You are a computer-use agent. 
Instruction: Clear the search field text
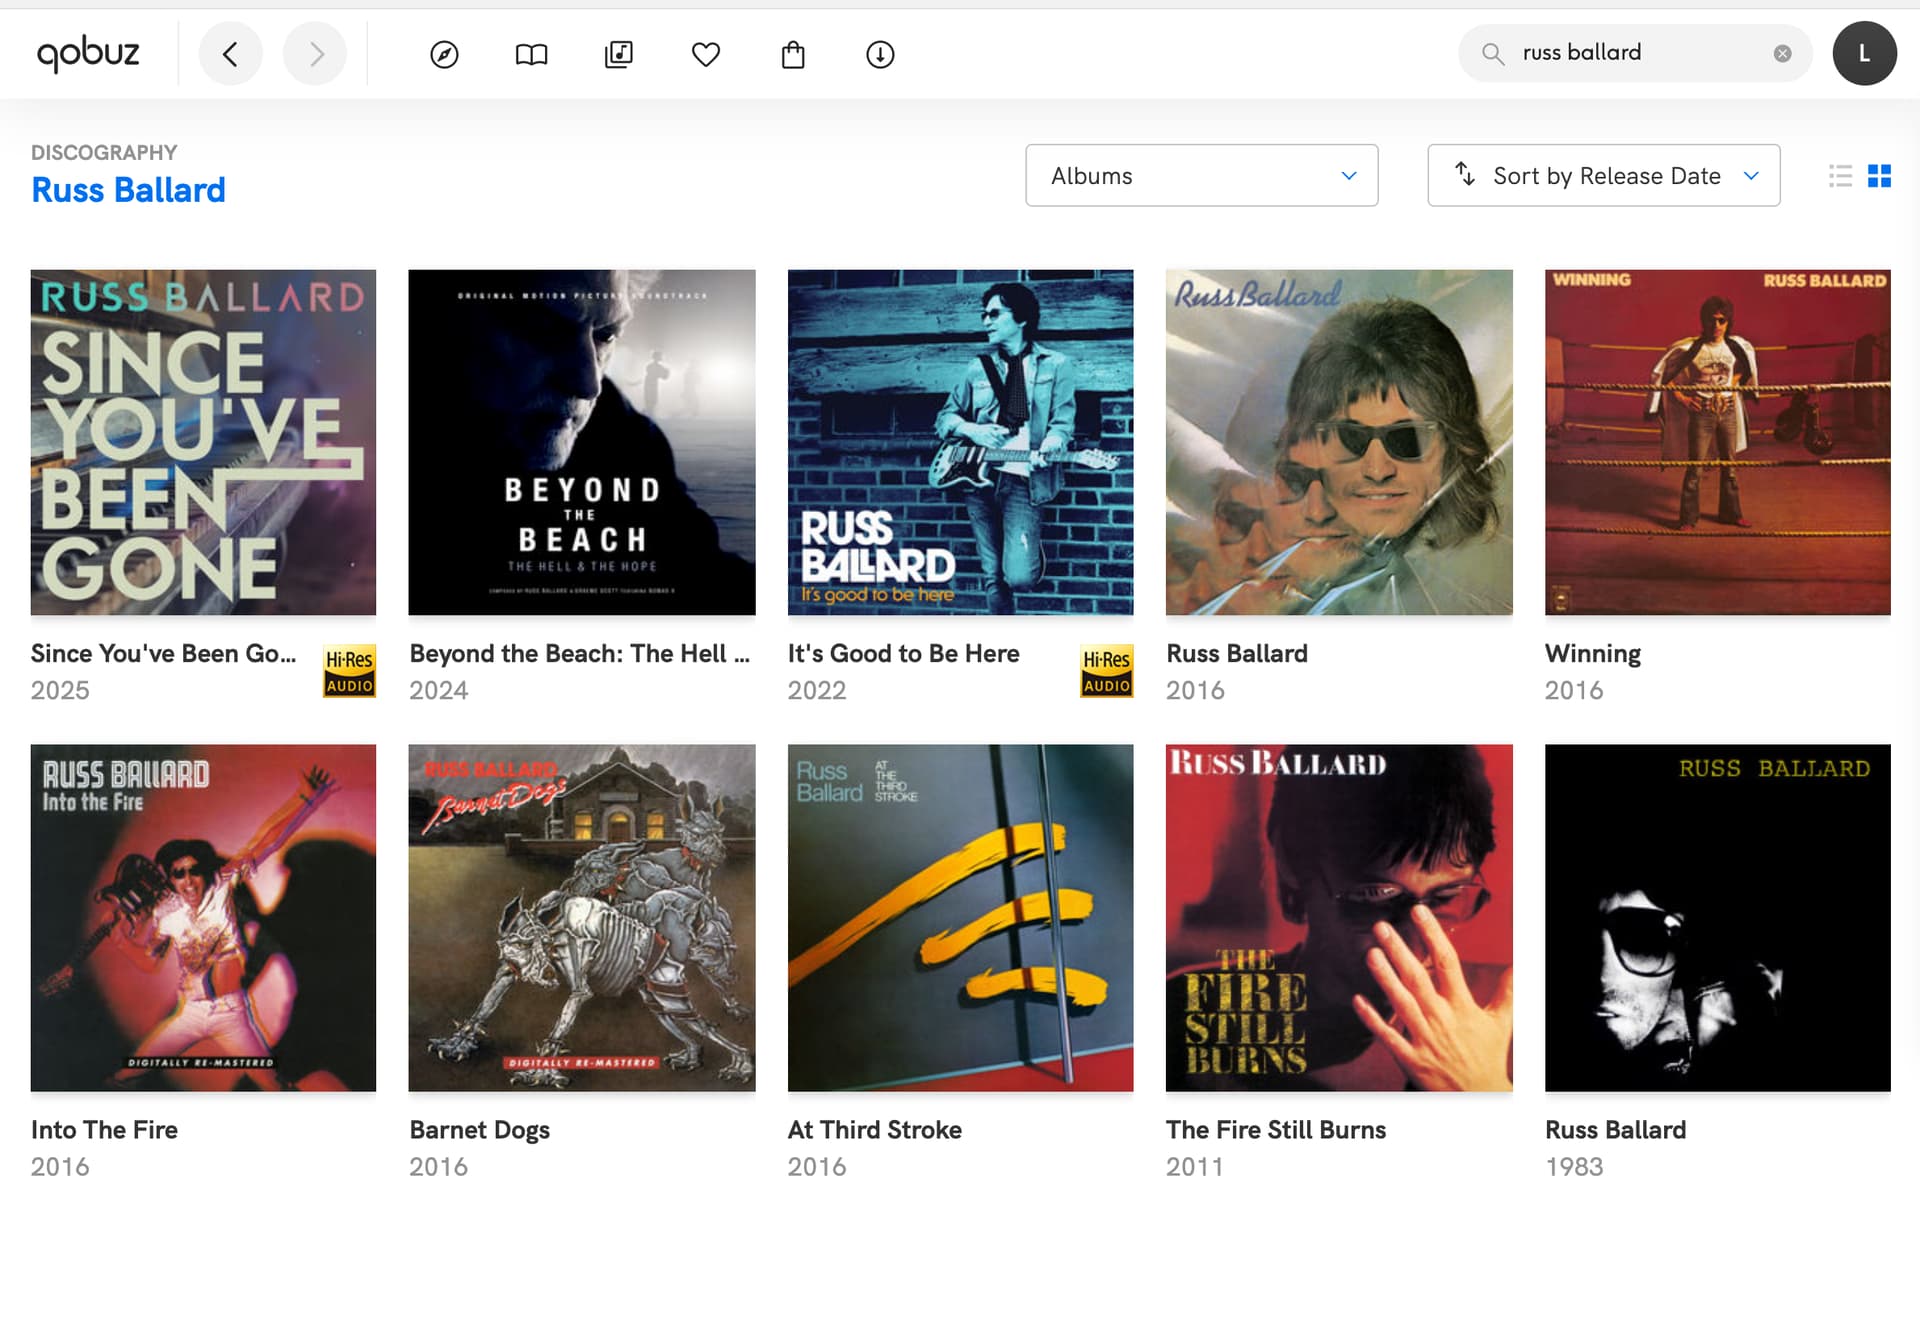(1782, 53)
